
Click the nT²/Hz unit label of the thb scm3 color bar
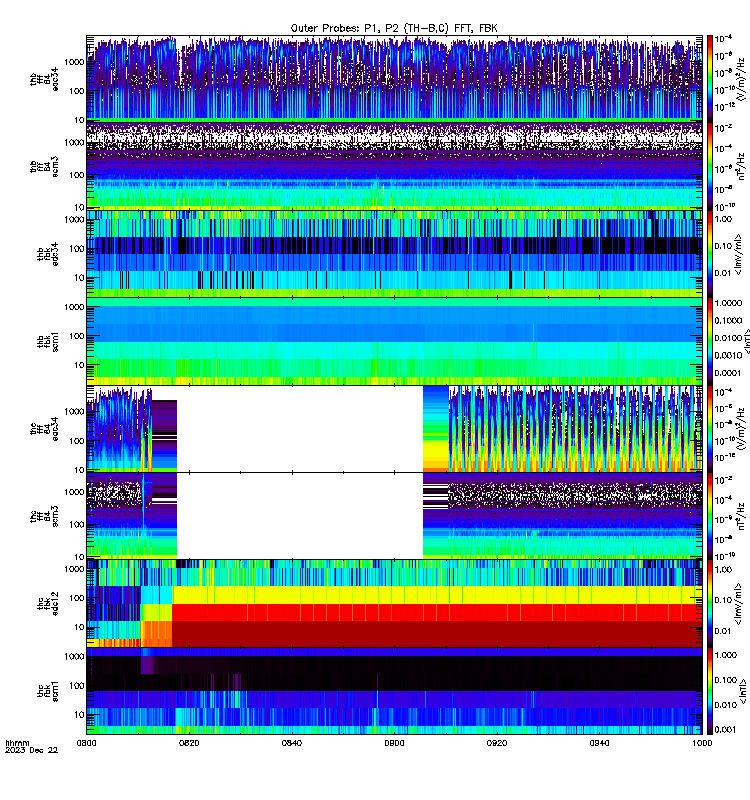pos(742,166)
